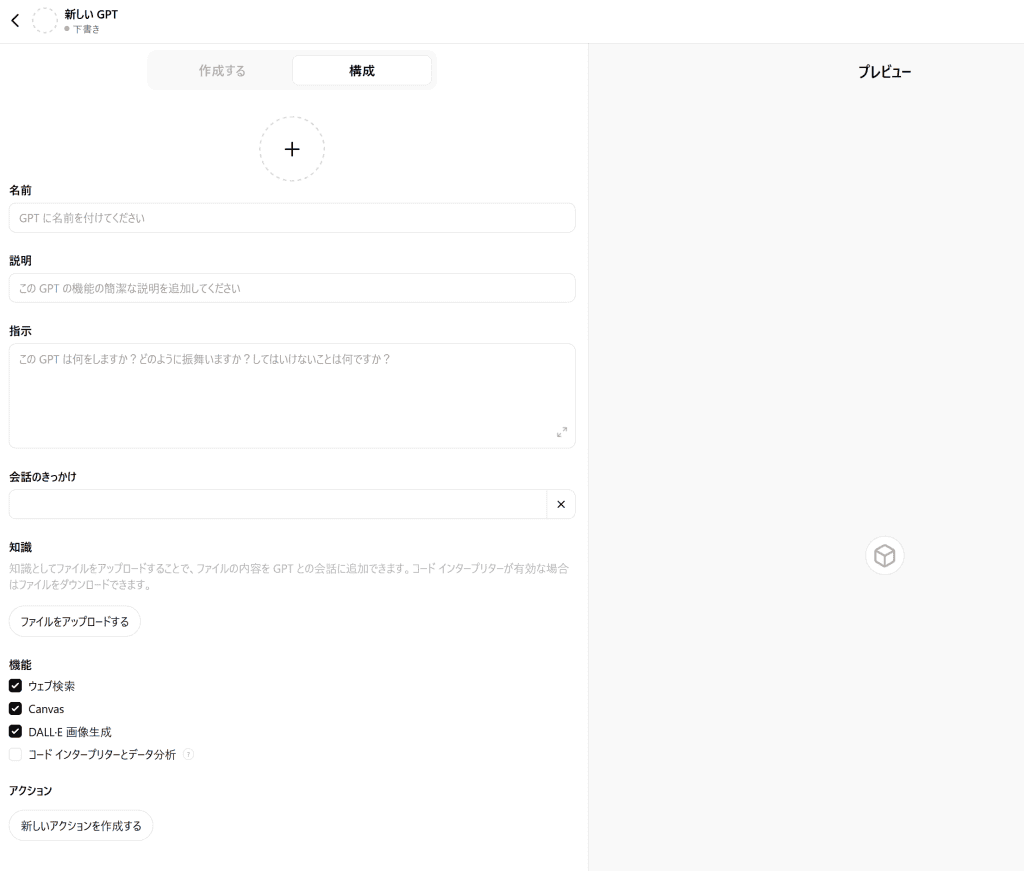Viewport: 1024px width, 871px height.
Task: Click 新しいアクションを作成する button
Action: [81, 826]
